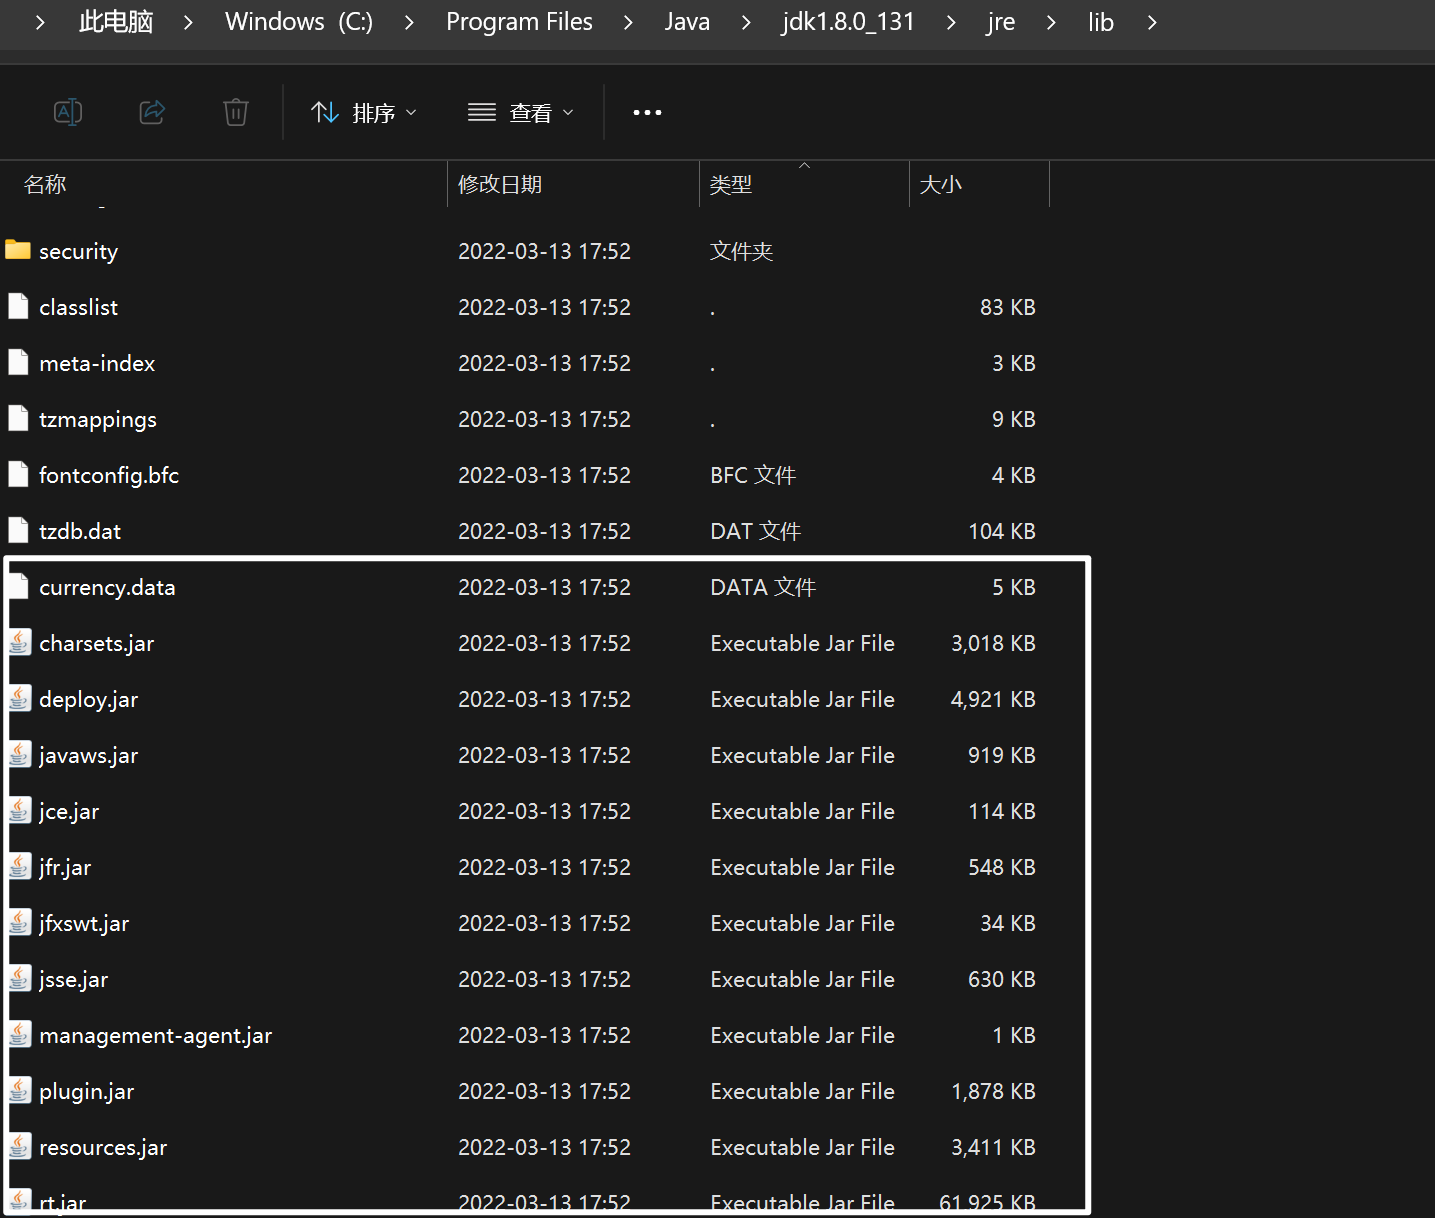Select the file name javaws.jar
This screenshot has height=1218, width=1435.
[88, 755]
